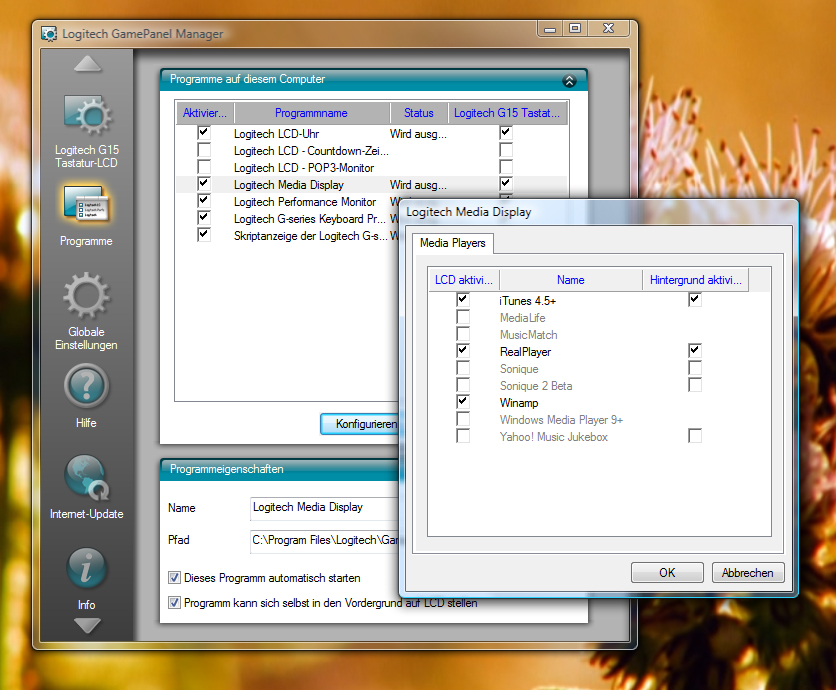Click the Info icon in sidebar

(x=86, y=568)
